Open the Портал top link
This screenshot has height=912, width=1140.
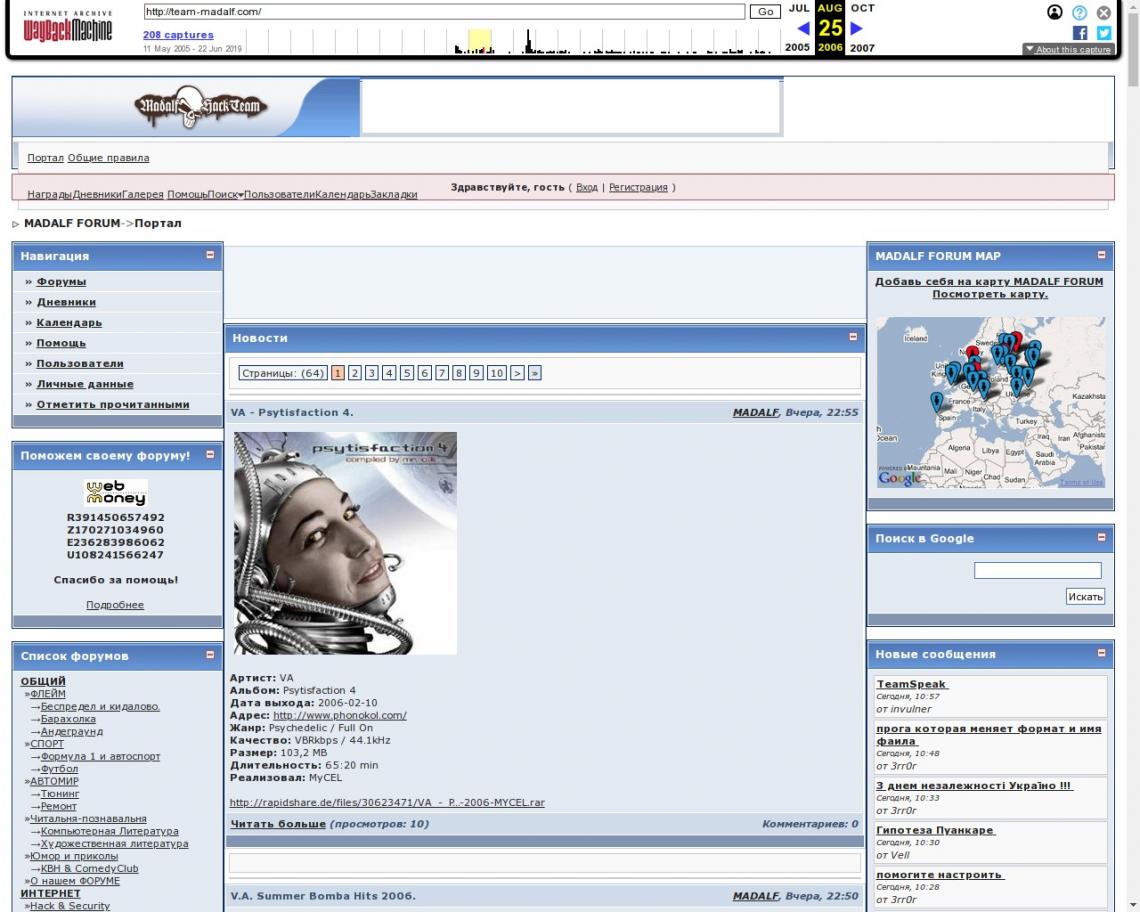[x=45, y=158]
